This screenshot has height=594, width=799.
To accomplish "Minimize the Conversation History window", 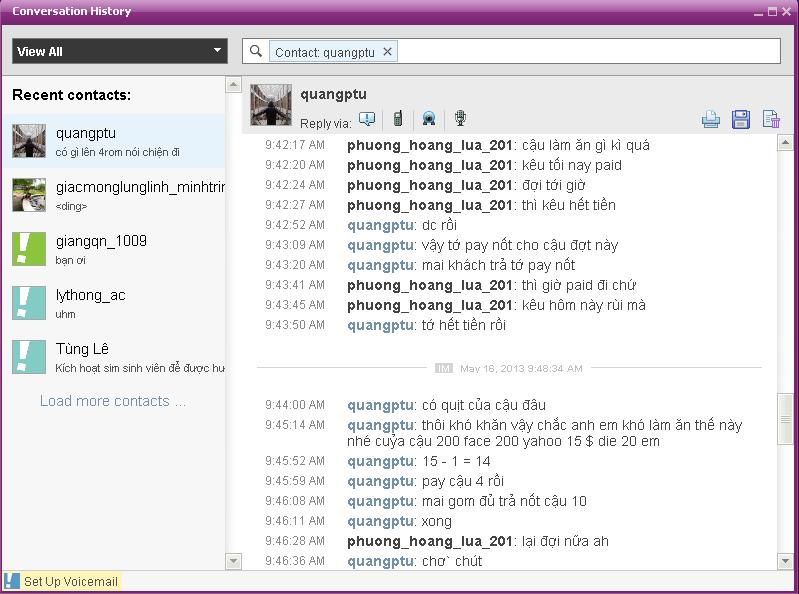I will tap(758, 12).
